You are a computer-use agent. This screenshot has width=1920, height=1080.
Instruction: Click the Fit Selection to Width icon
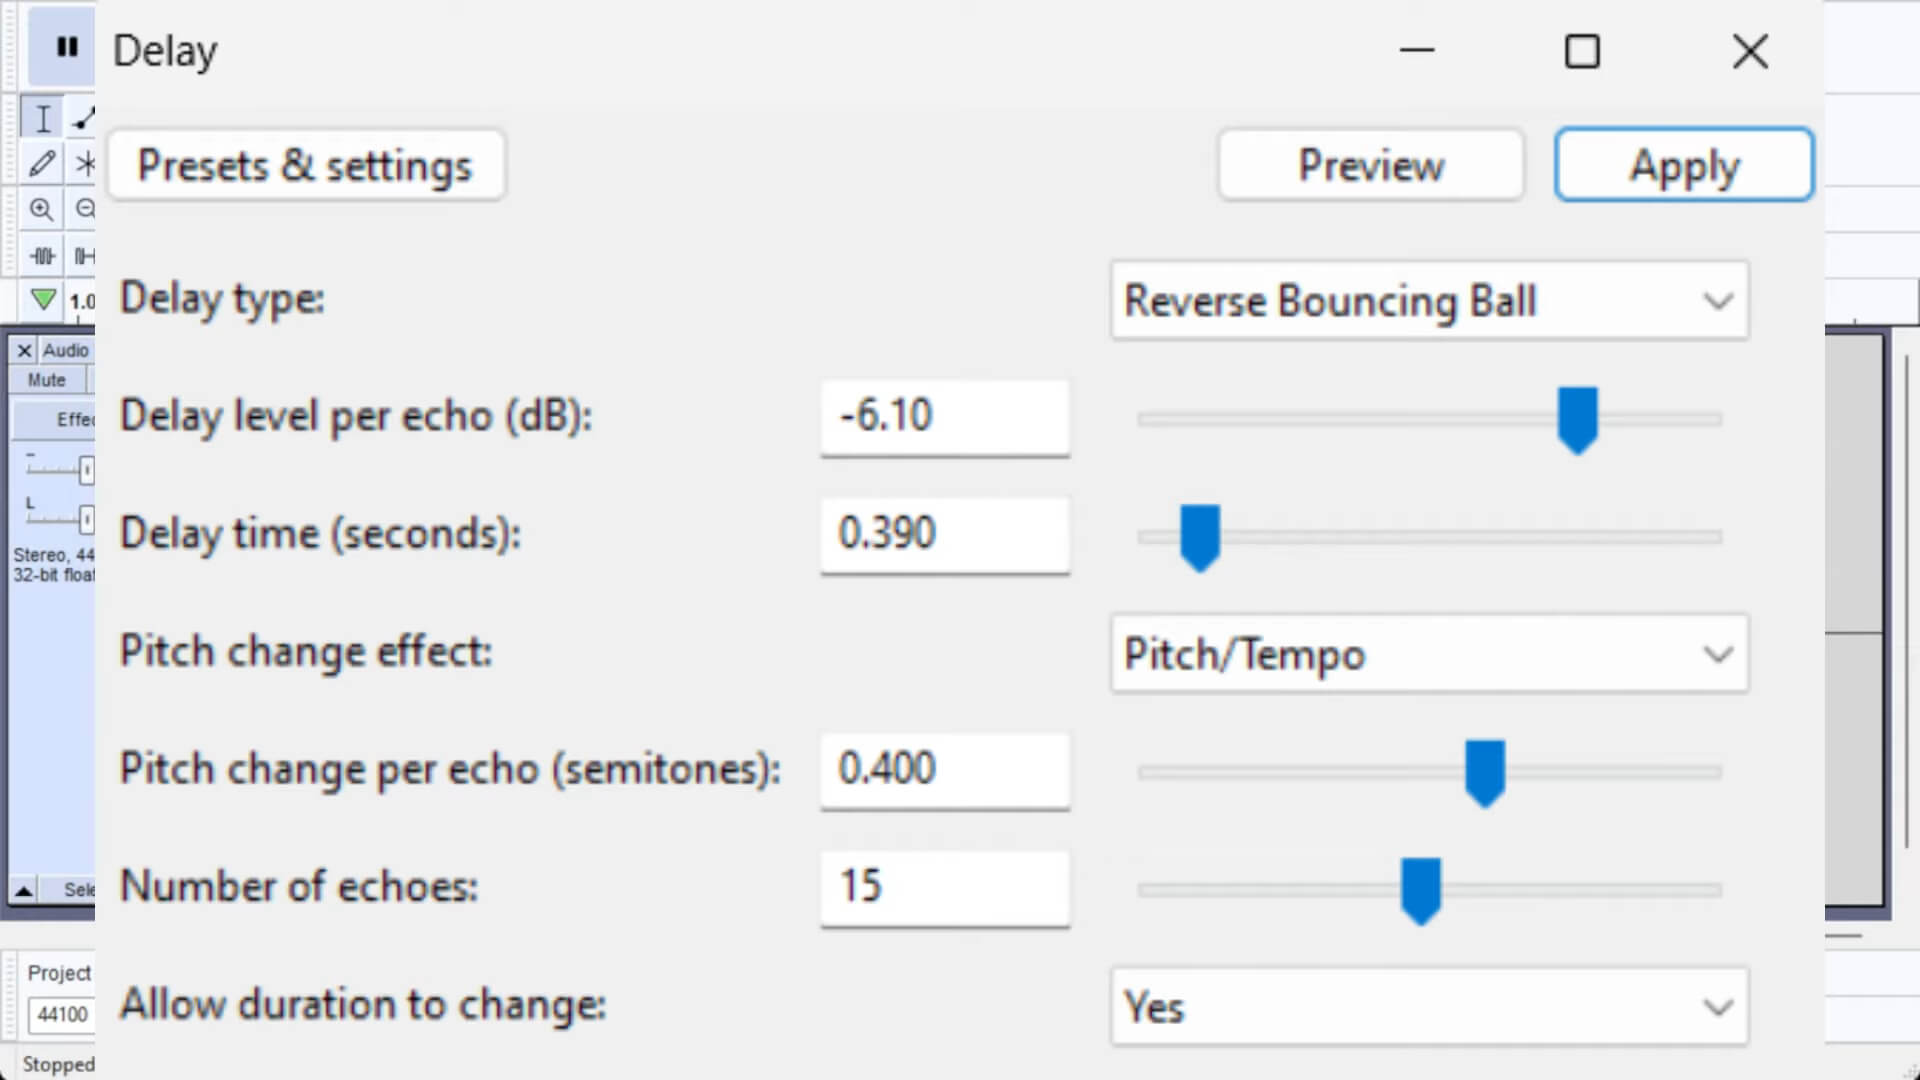[42, 254]
